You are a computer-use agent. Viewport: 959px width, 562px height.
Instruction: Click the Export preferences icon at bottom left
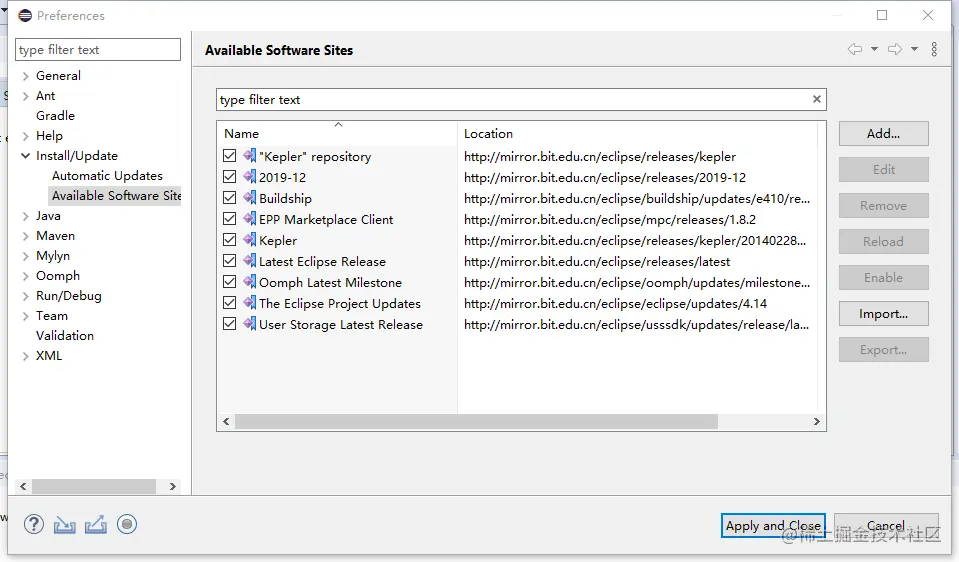click(x=95, y=525)
